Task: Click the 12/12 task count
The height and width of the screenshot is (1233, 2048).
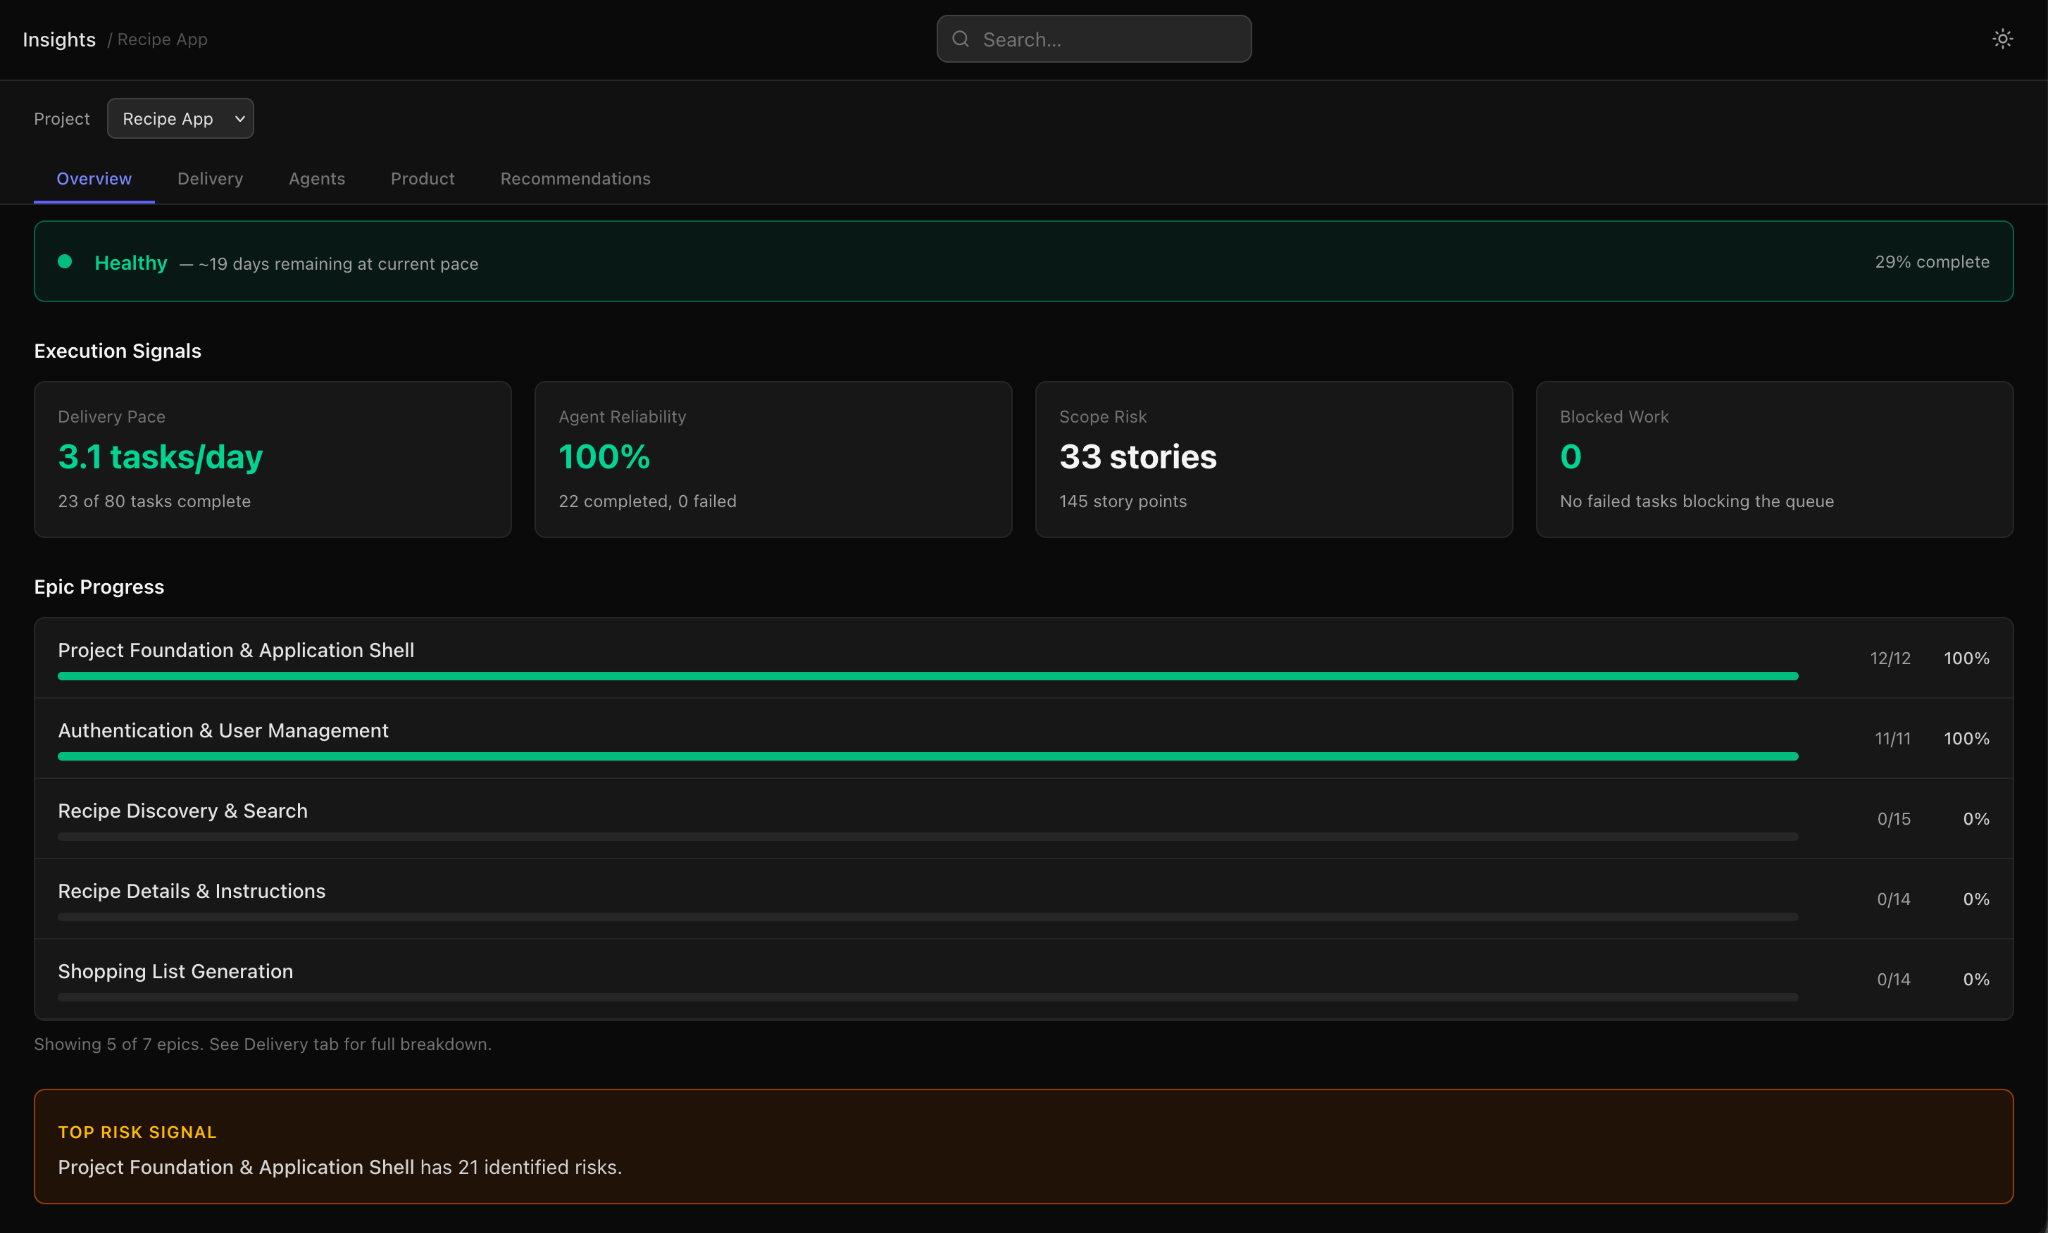Action: pyautogui.click(x=1890, y=658)
